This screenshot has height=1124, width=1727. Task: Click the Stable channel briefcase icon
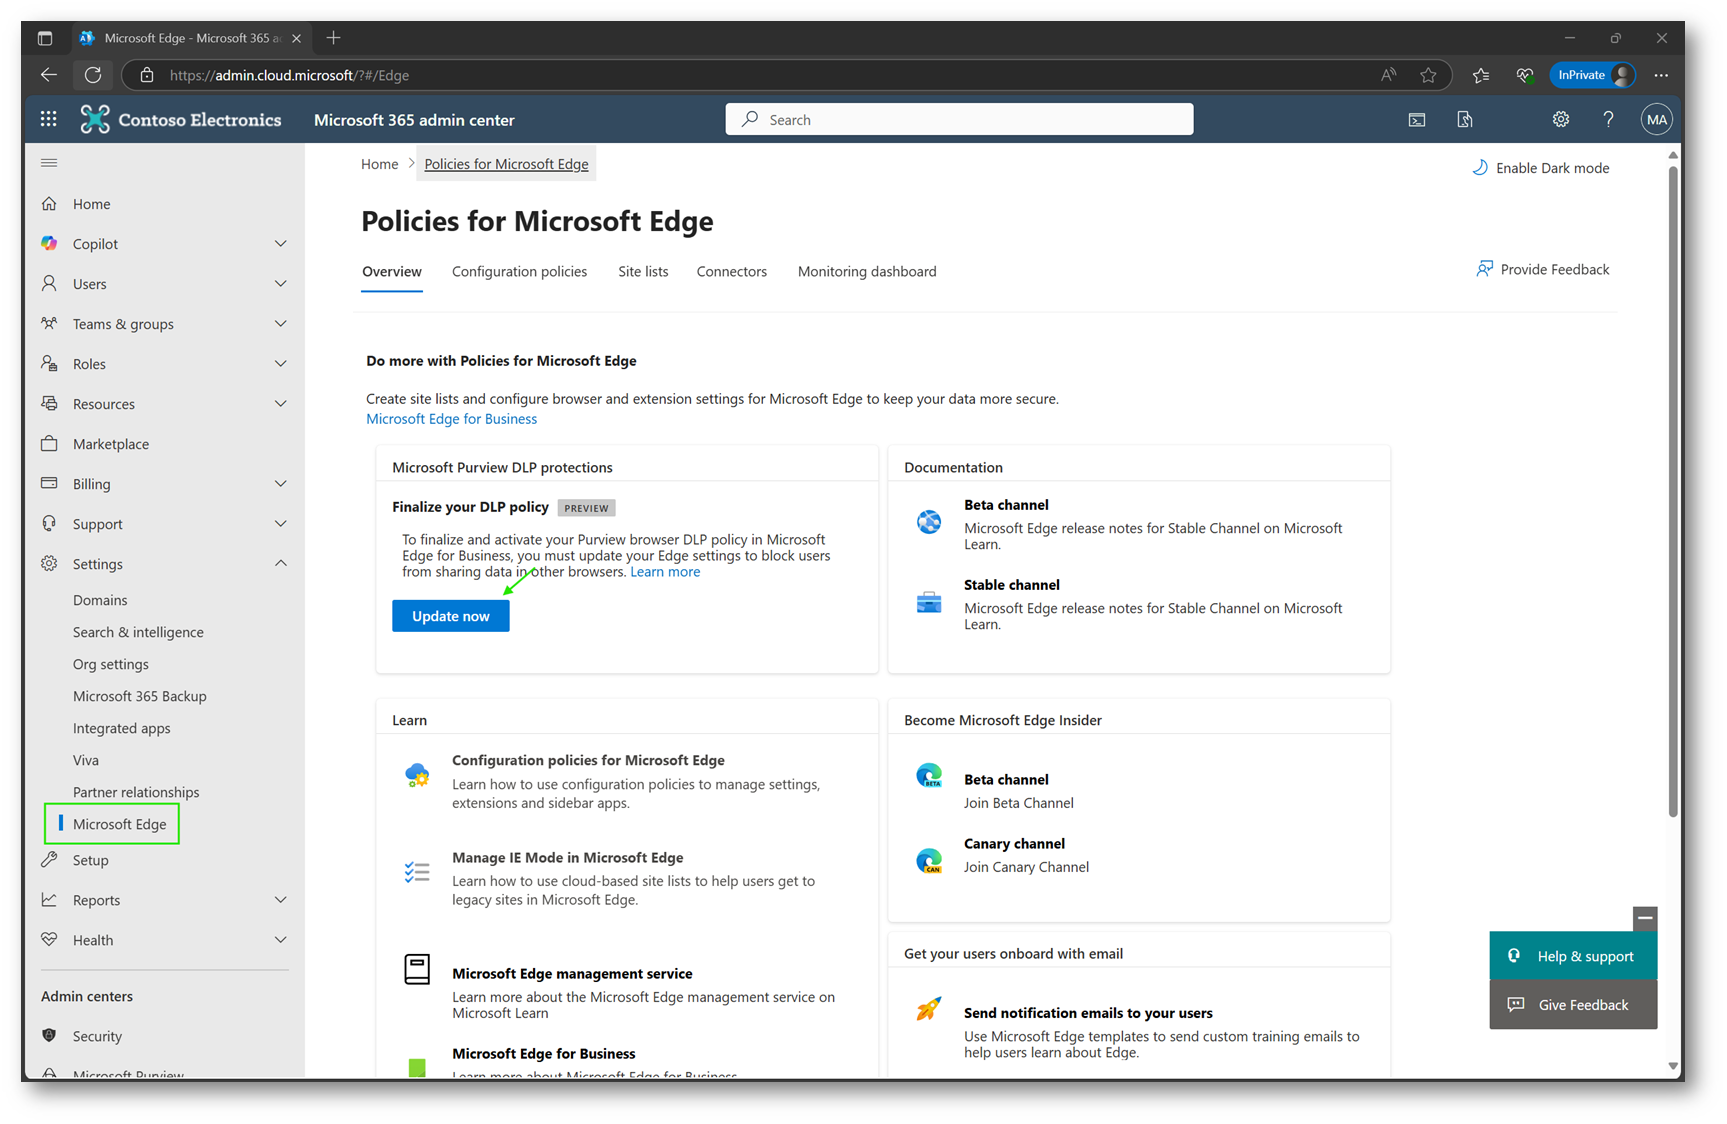pos(929,602)
